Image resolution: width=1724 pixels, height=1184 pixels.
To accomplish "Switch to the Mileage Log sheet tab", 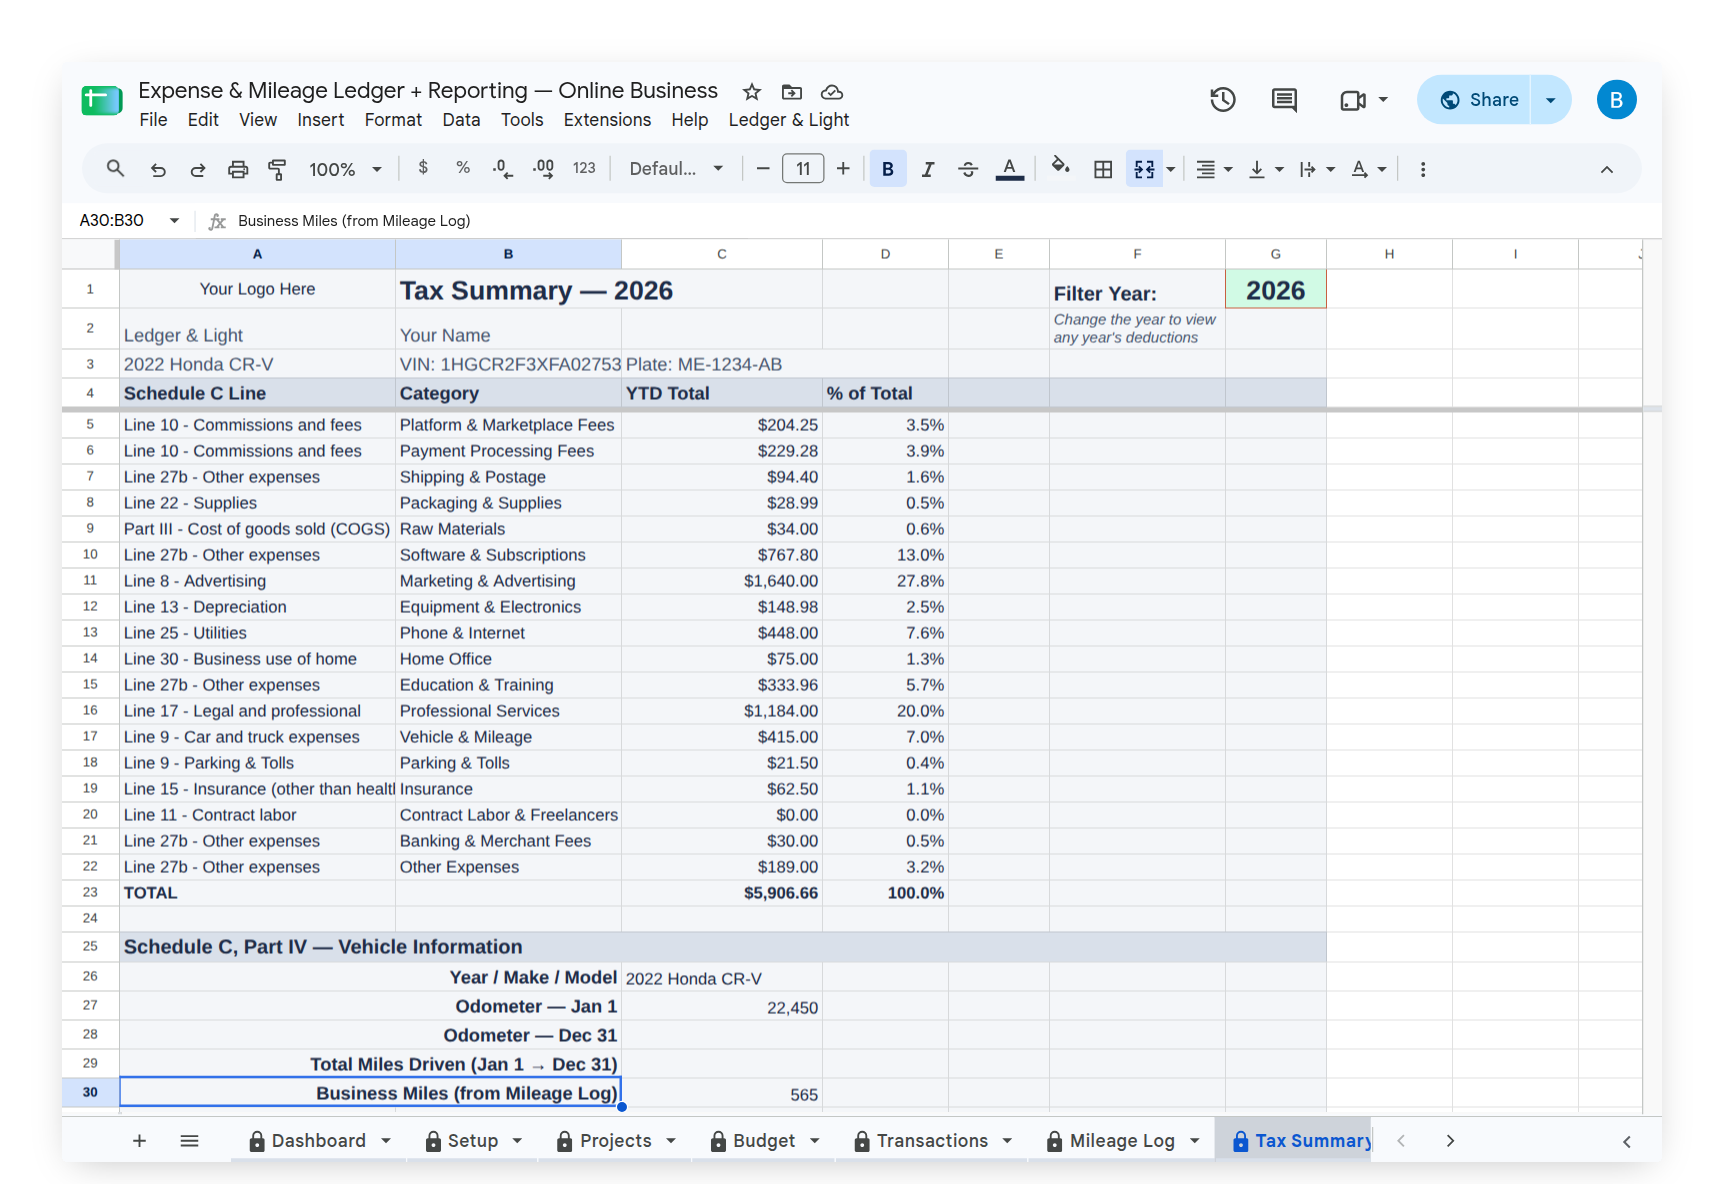I will click(x=1122, y=1141).
